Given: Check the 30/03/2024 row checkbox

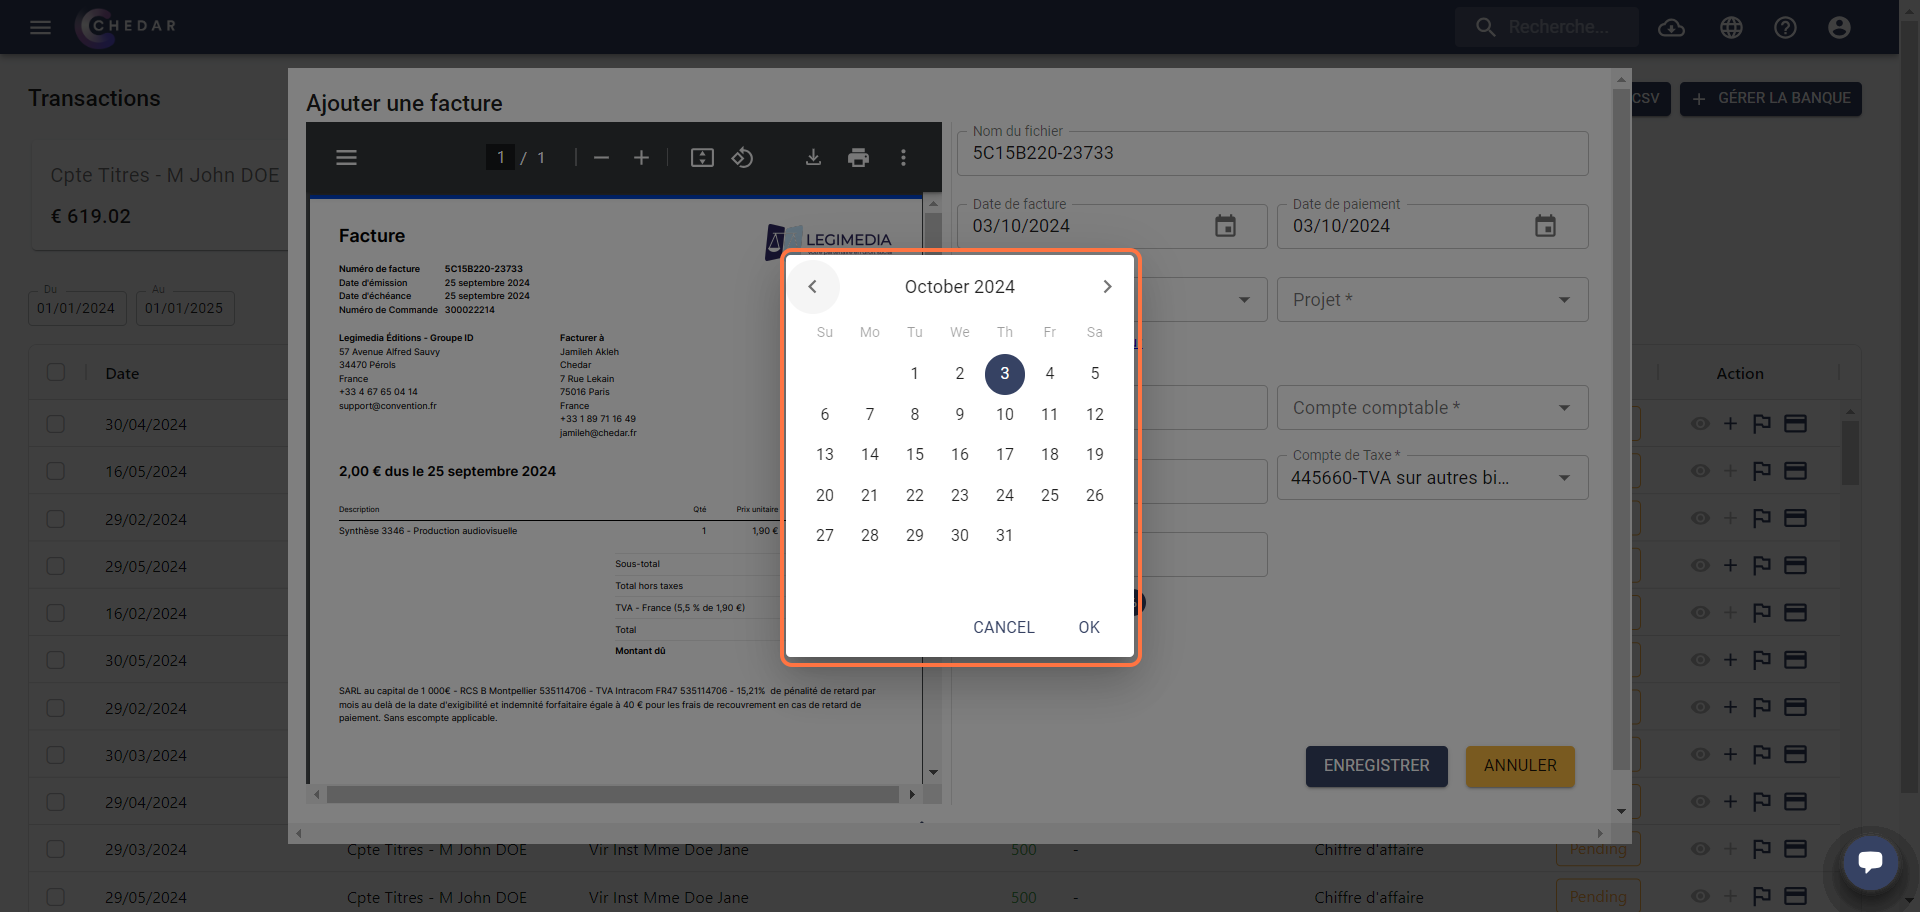Looking at the screenshot, I should point(56,755).
